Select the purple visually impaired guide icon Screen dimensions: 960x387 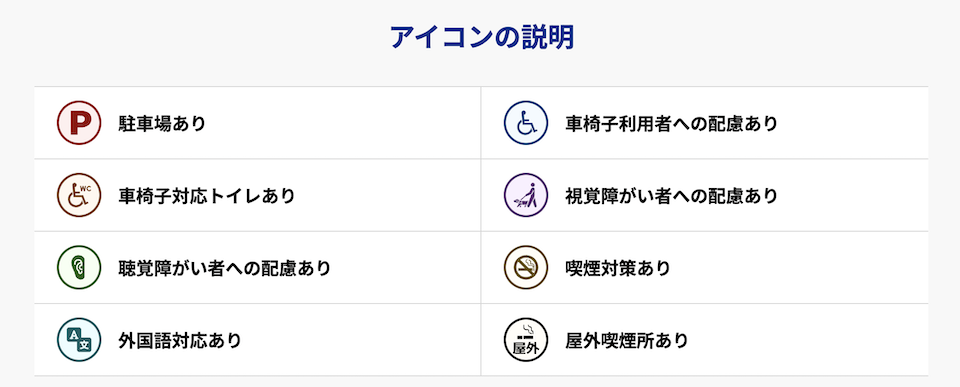(525, 195)
